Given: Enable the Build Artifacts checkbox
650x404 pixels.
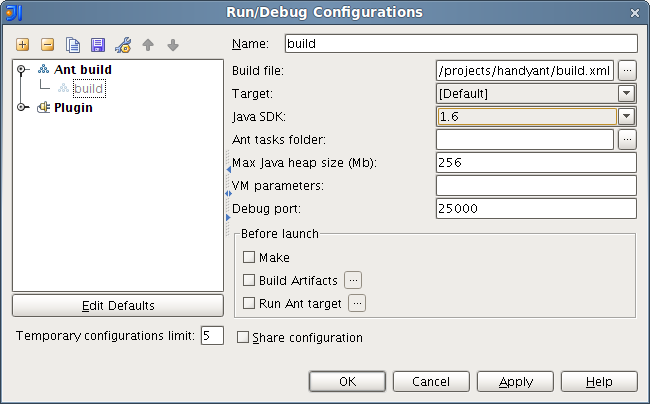Looking at the screenshot, I should pos(249,280).
